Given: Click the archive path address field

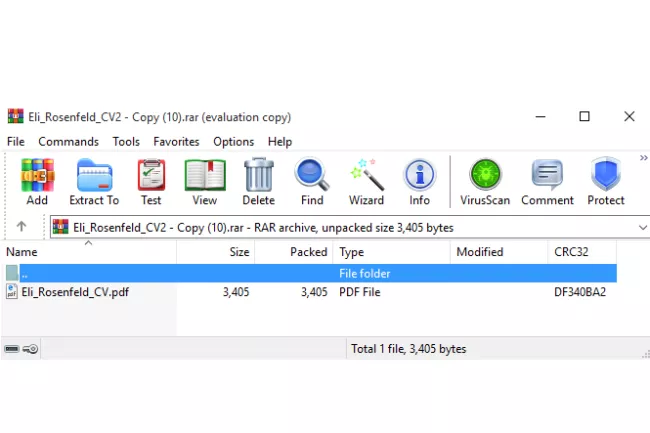Looking at the screenshot, I should tap(349, 227).
